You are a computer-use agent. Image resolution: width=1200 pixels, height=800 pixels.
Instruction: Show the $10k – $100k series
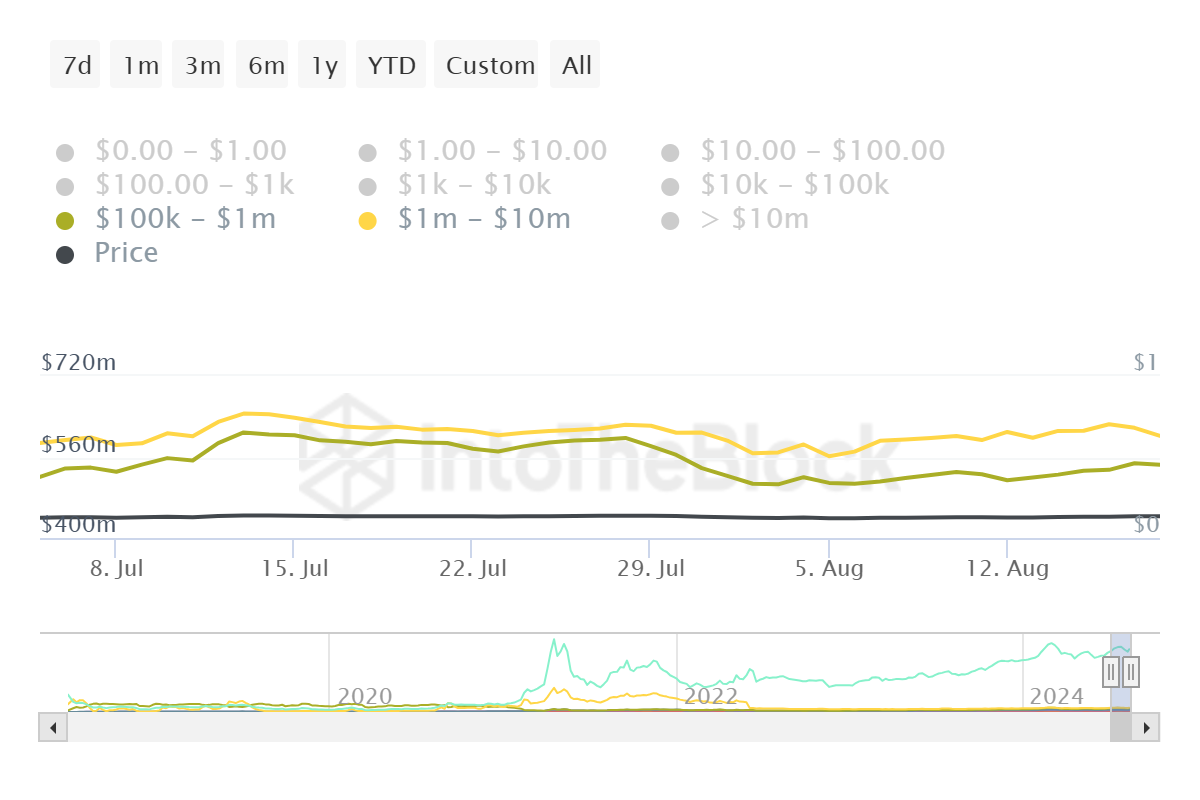[x=794, y=185]
